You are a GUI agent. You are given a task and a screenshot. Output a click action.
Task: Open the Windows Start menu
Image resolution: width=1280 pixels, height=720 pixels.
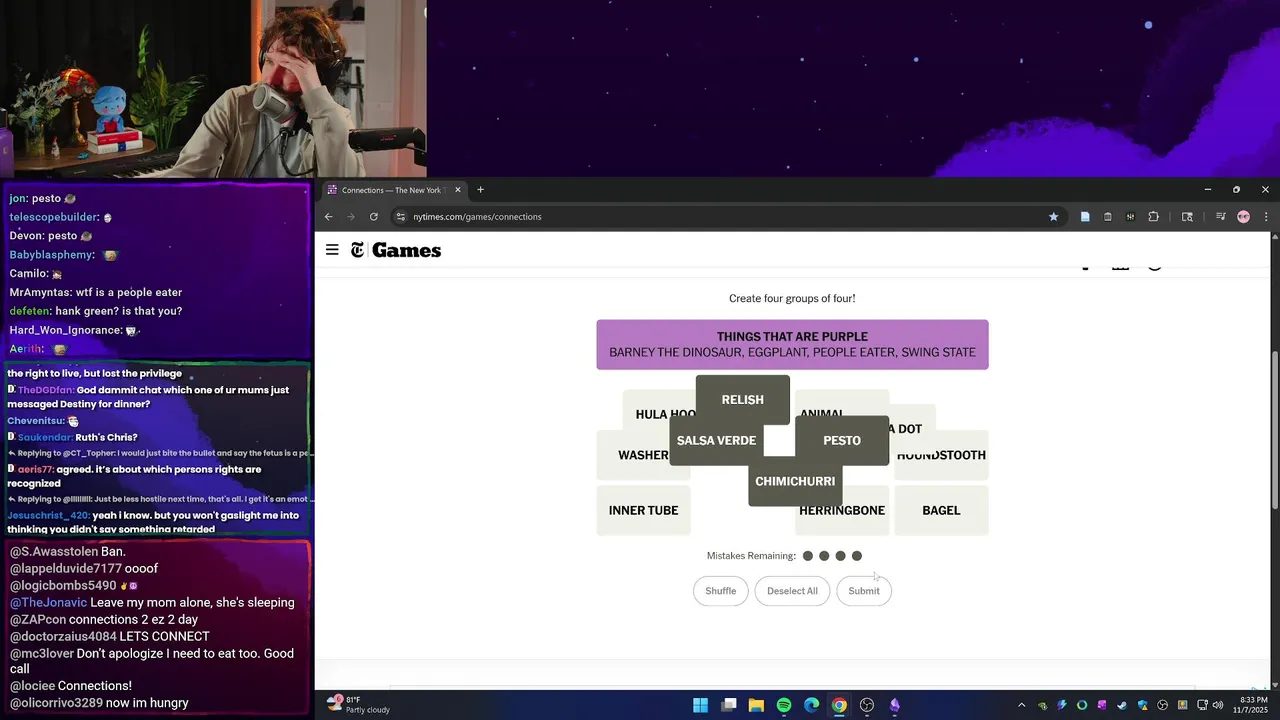coord(700,705)
